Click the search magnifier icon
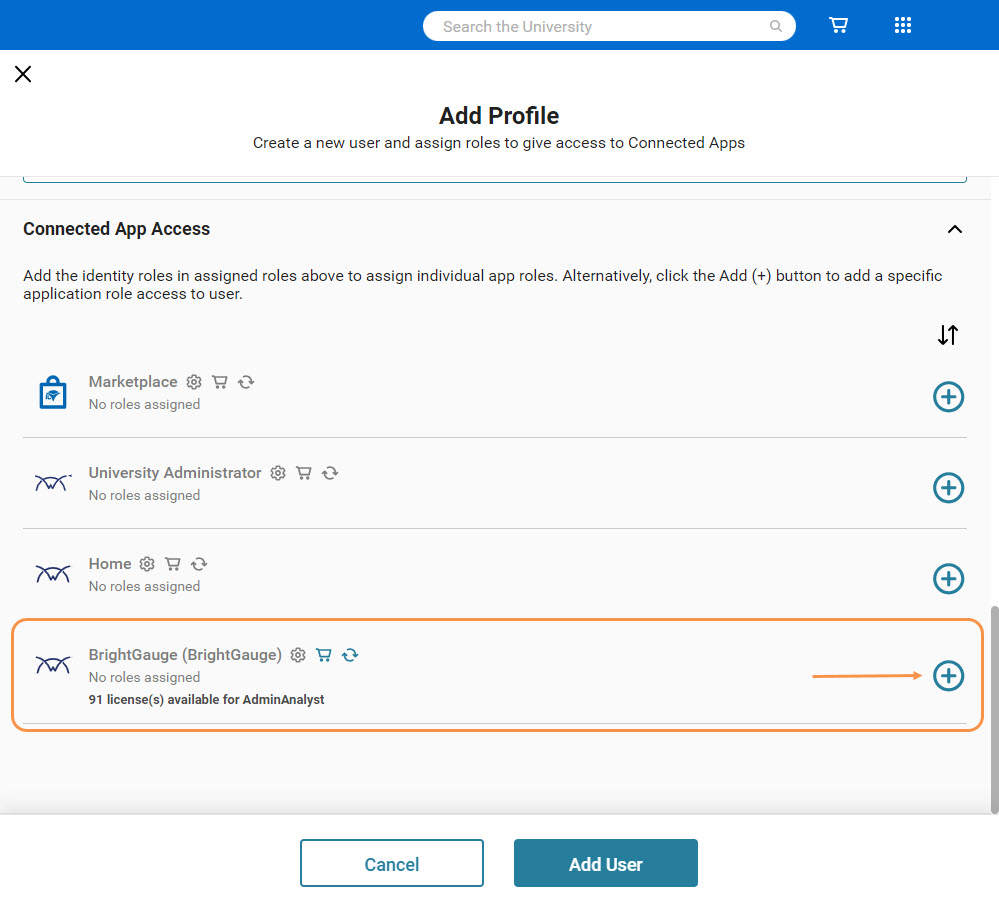 point(776,27)
